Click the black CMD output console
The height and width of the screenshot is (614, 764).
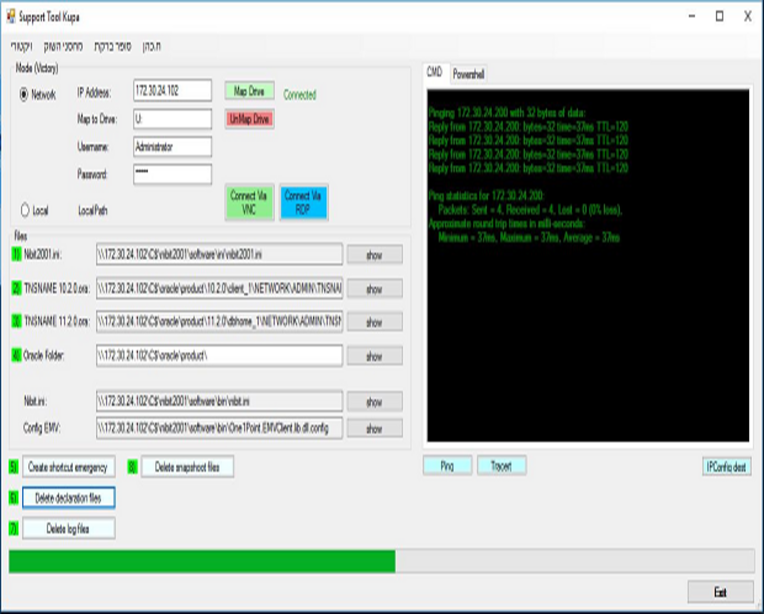pyautogui.click(x=588, y=266)
